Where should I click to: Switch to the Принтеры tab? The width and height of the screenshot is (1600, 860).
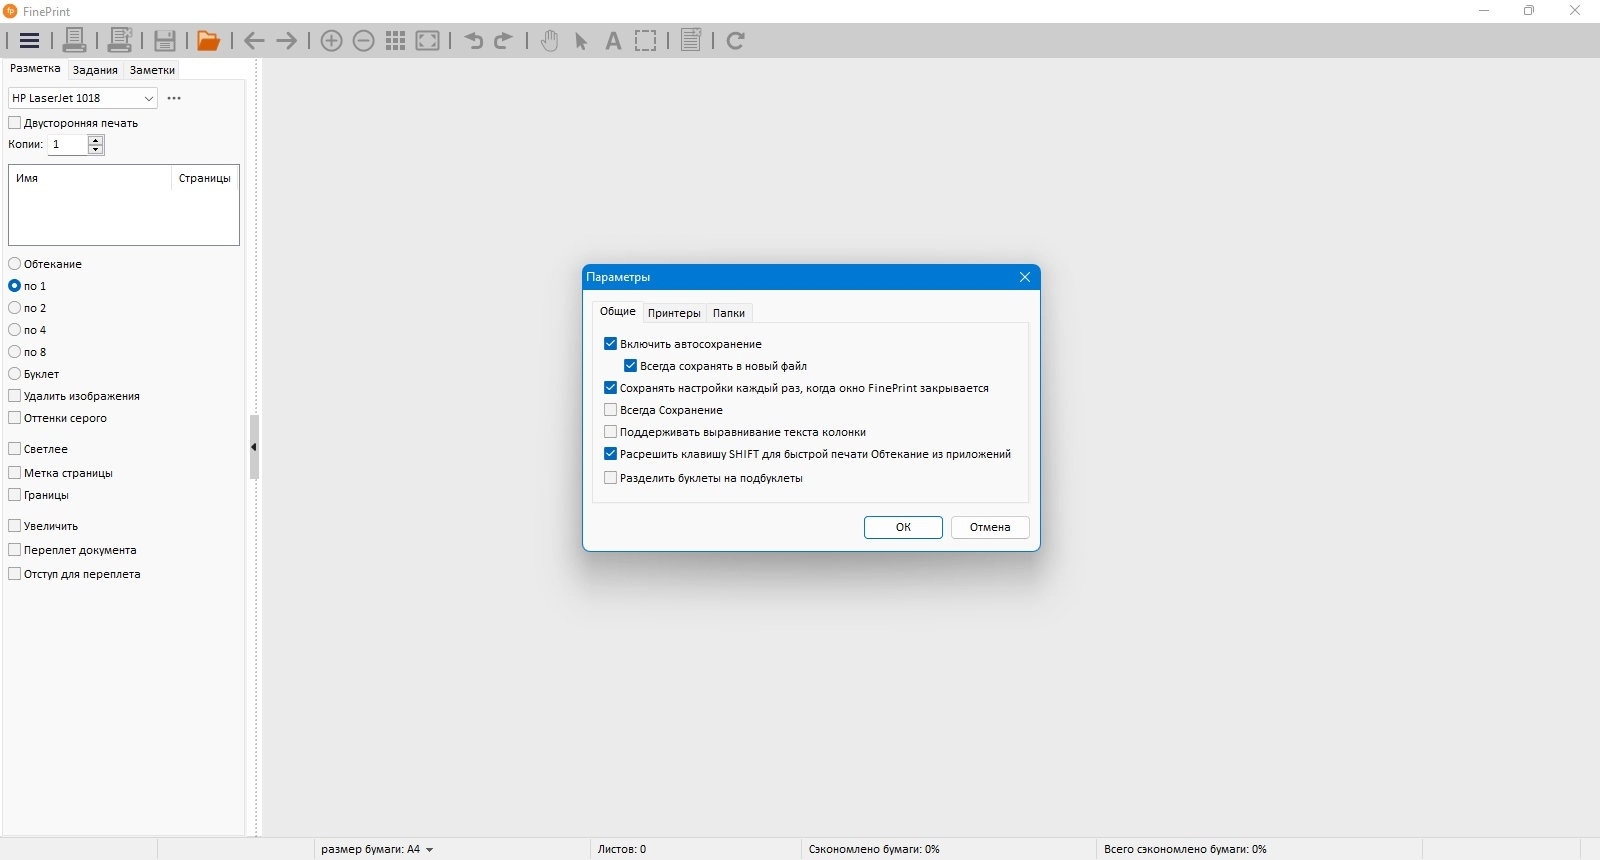[x=674, y=313]
